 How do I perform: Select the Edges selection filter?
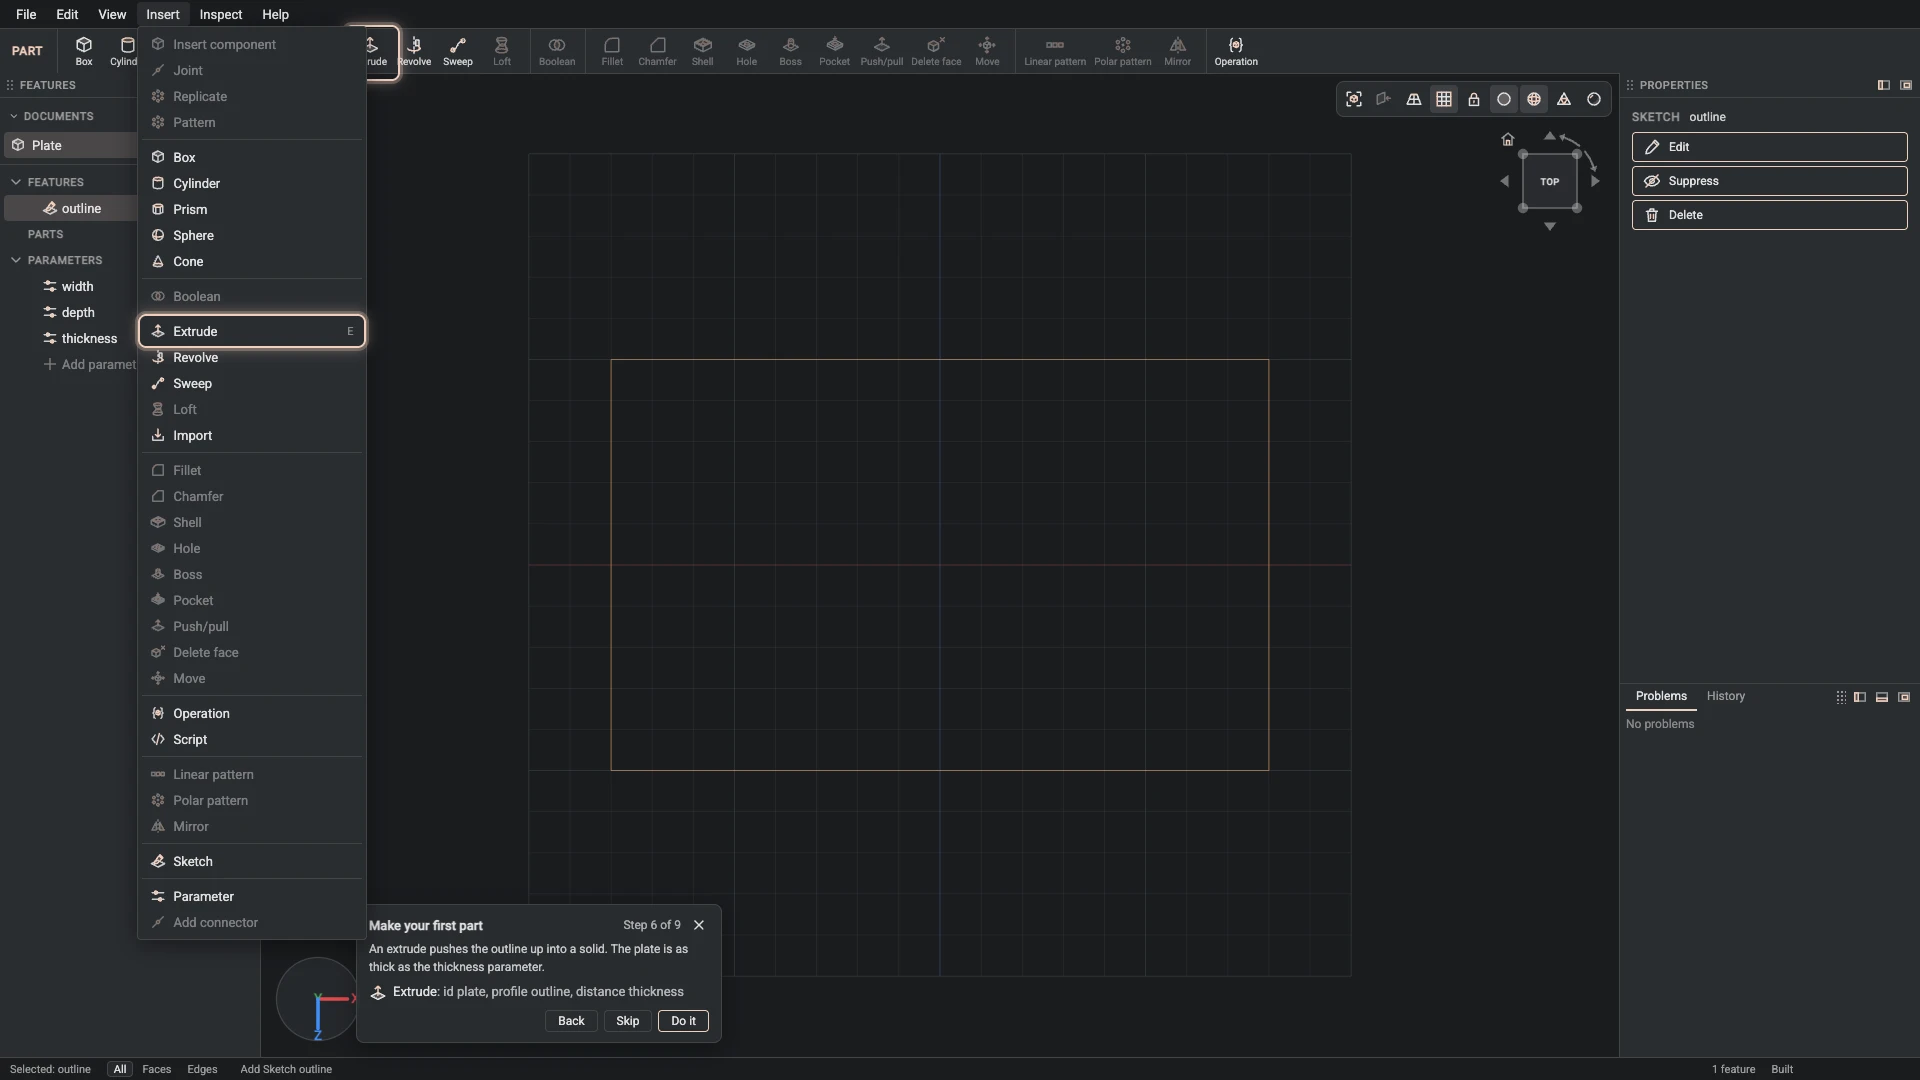pos(202,1069)
